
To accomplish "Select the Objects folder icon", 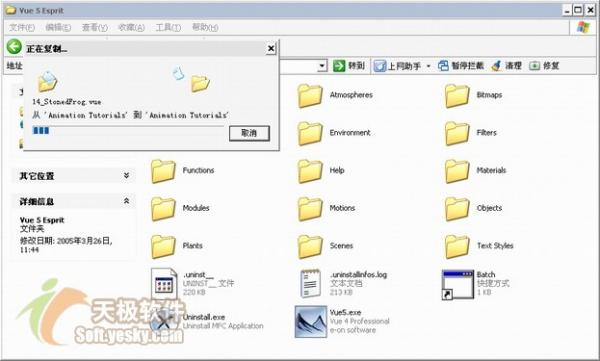I will coord(457,209).
